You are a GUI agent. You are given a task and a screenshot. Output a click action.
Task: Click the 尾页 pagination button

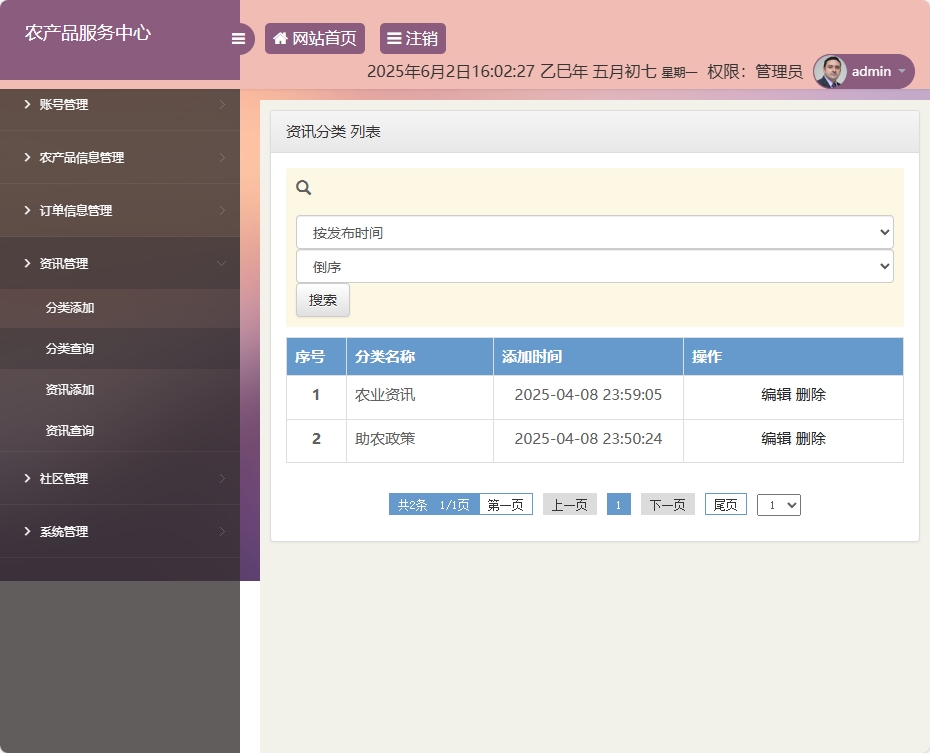coord(725,504)
